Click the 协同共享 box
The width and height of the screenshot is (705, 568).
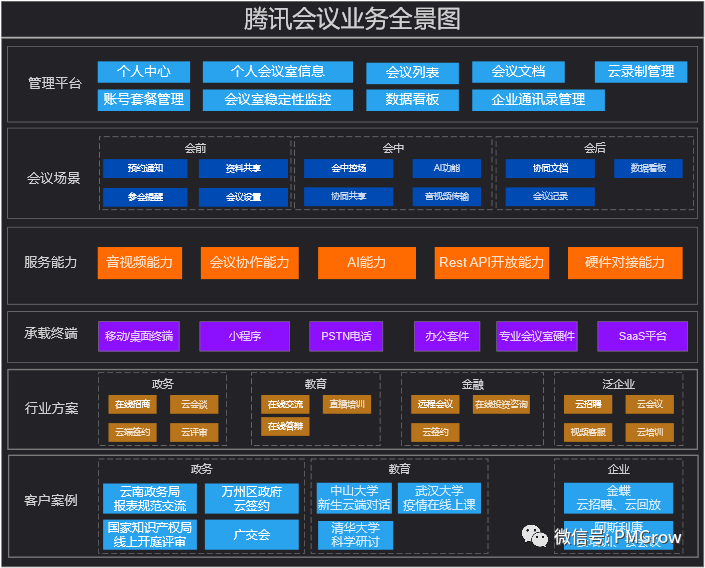(348, 197)
